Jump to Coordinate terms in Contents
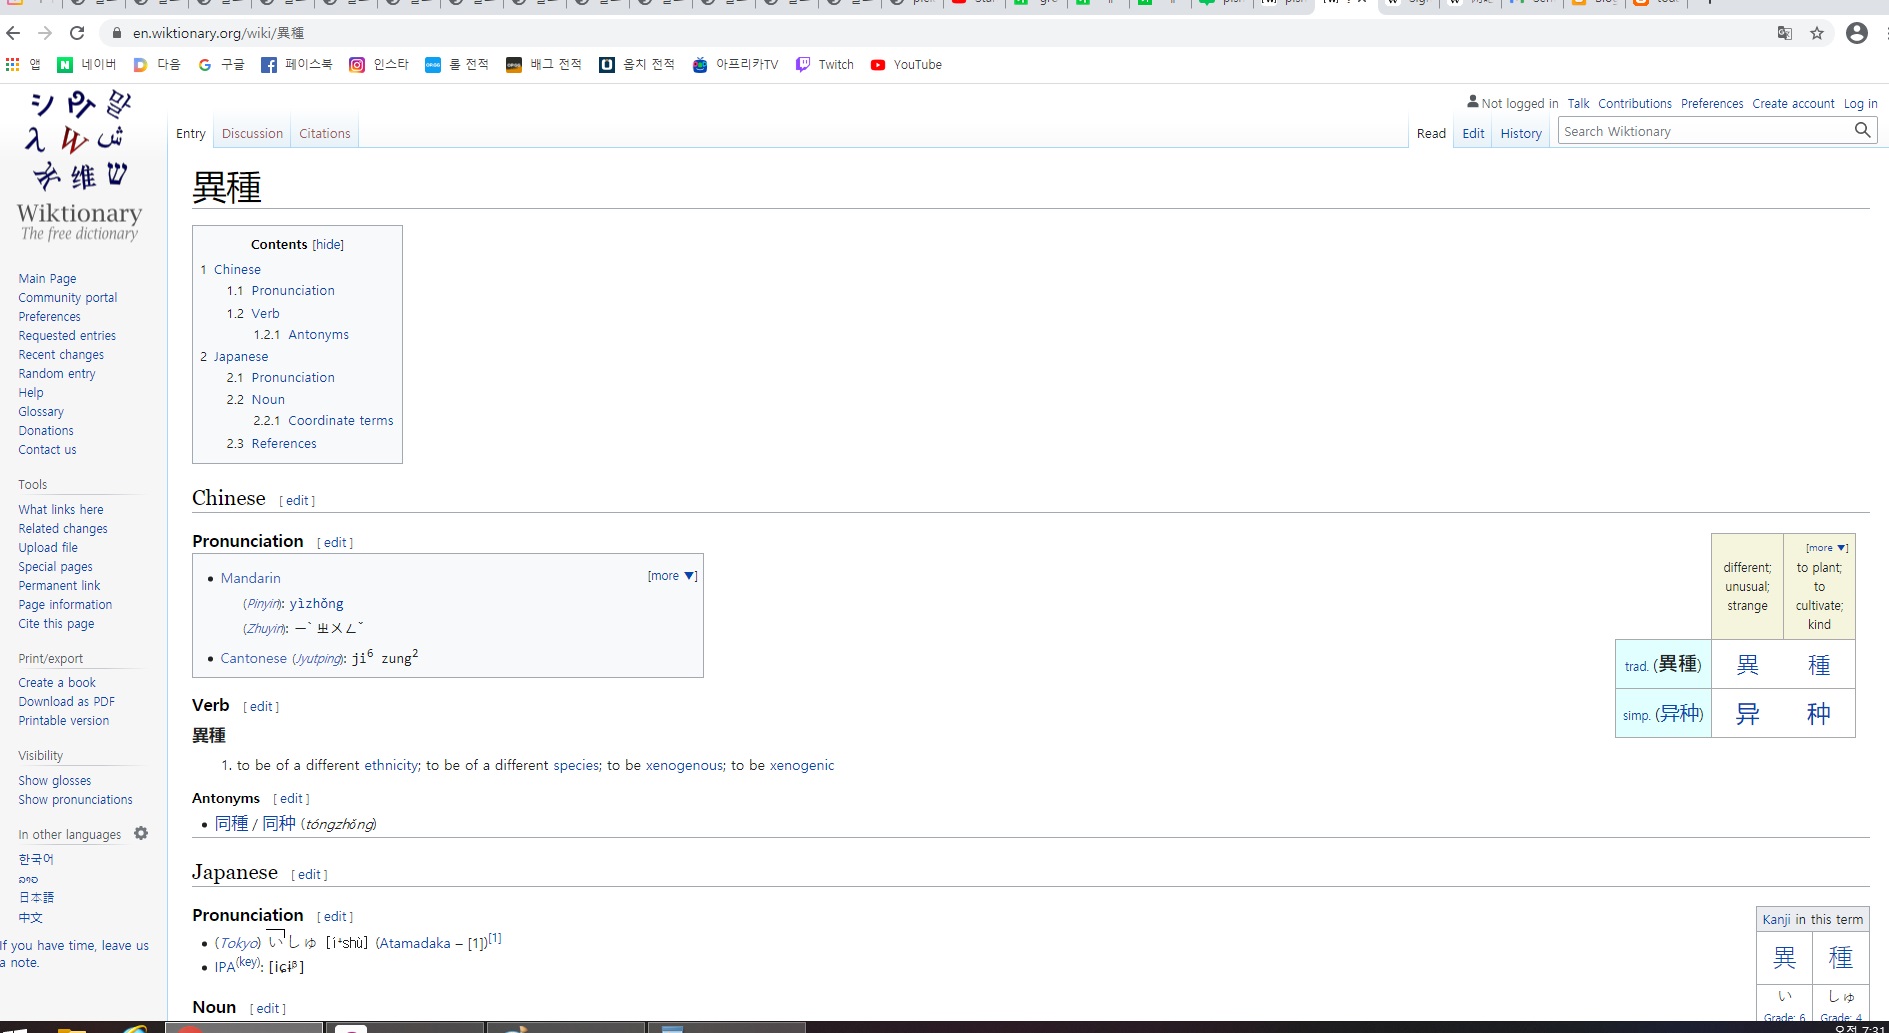1889x1033 pixels. point(341,421)
